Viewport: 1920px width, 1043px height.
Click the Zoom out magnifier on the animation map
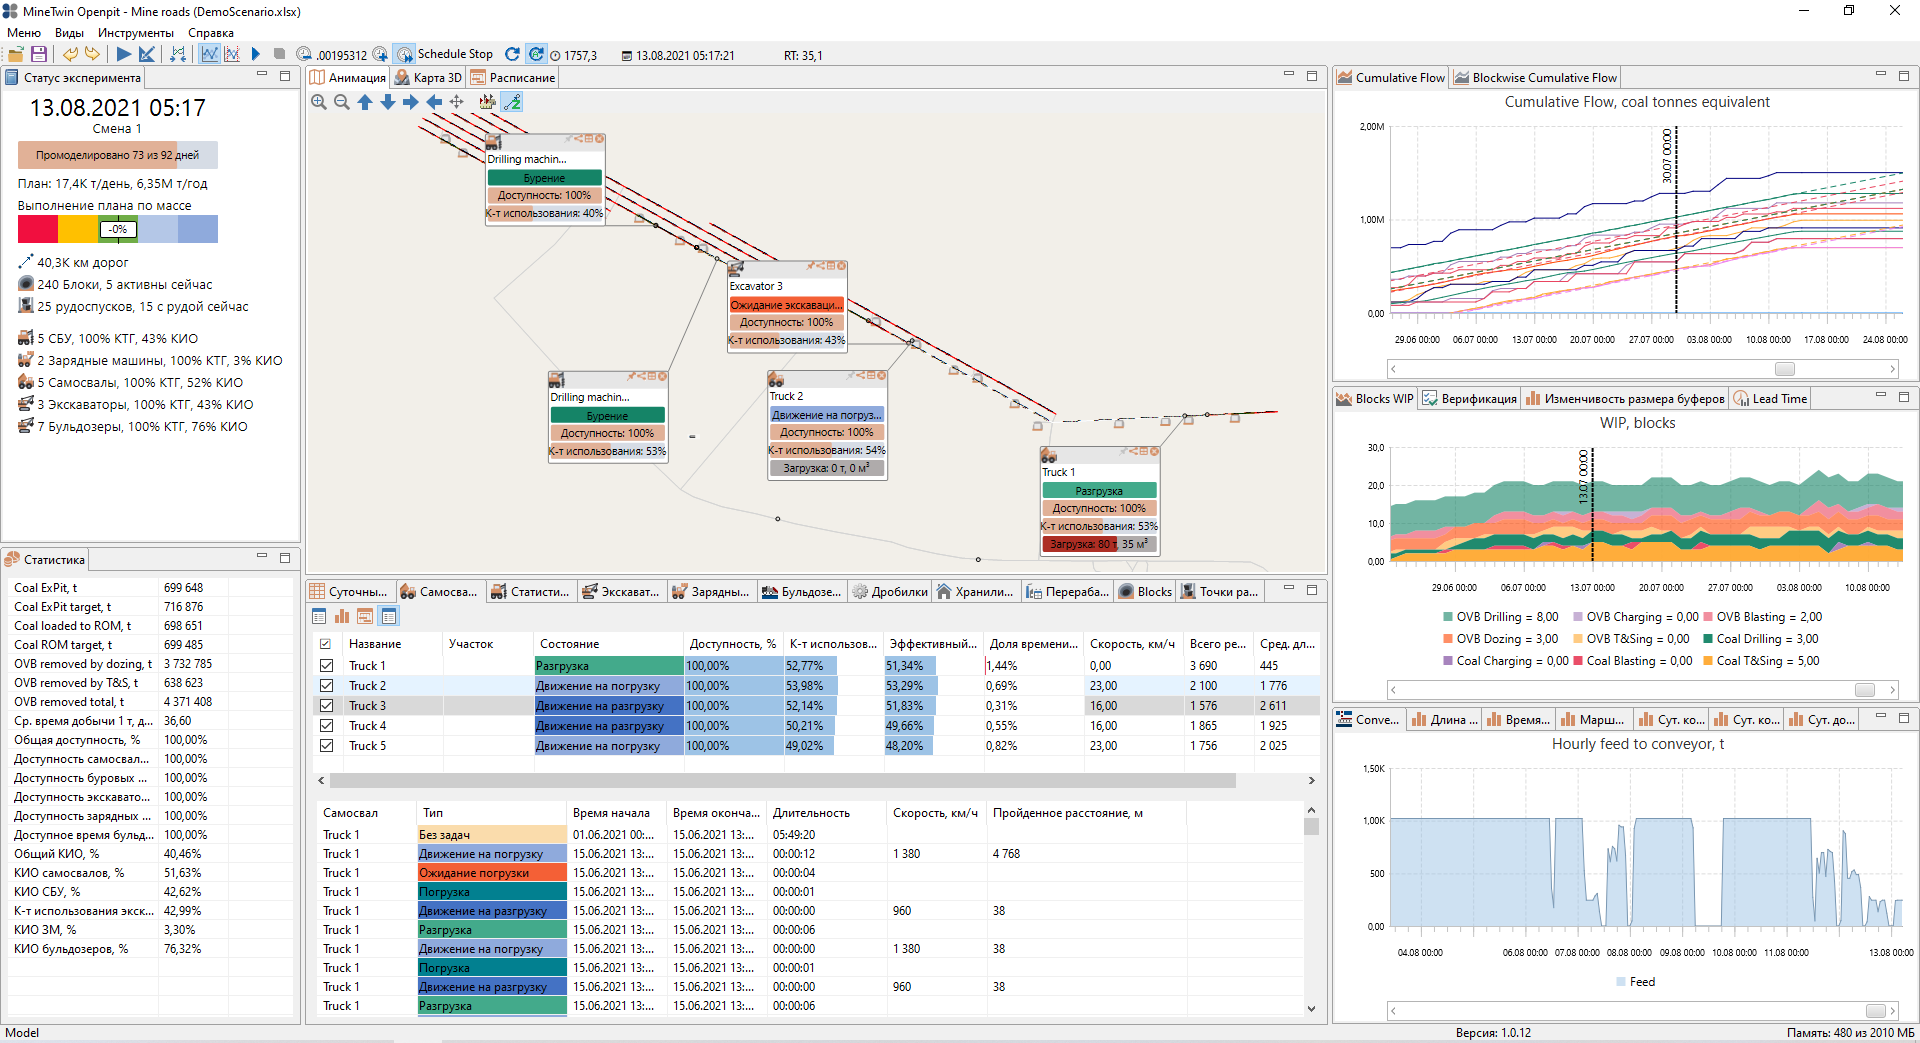[342, 102]
